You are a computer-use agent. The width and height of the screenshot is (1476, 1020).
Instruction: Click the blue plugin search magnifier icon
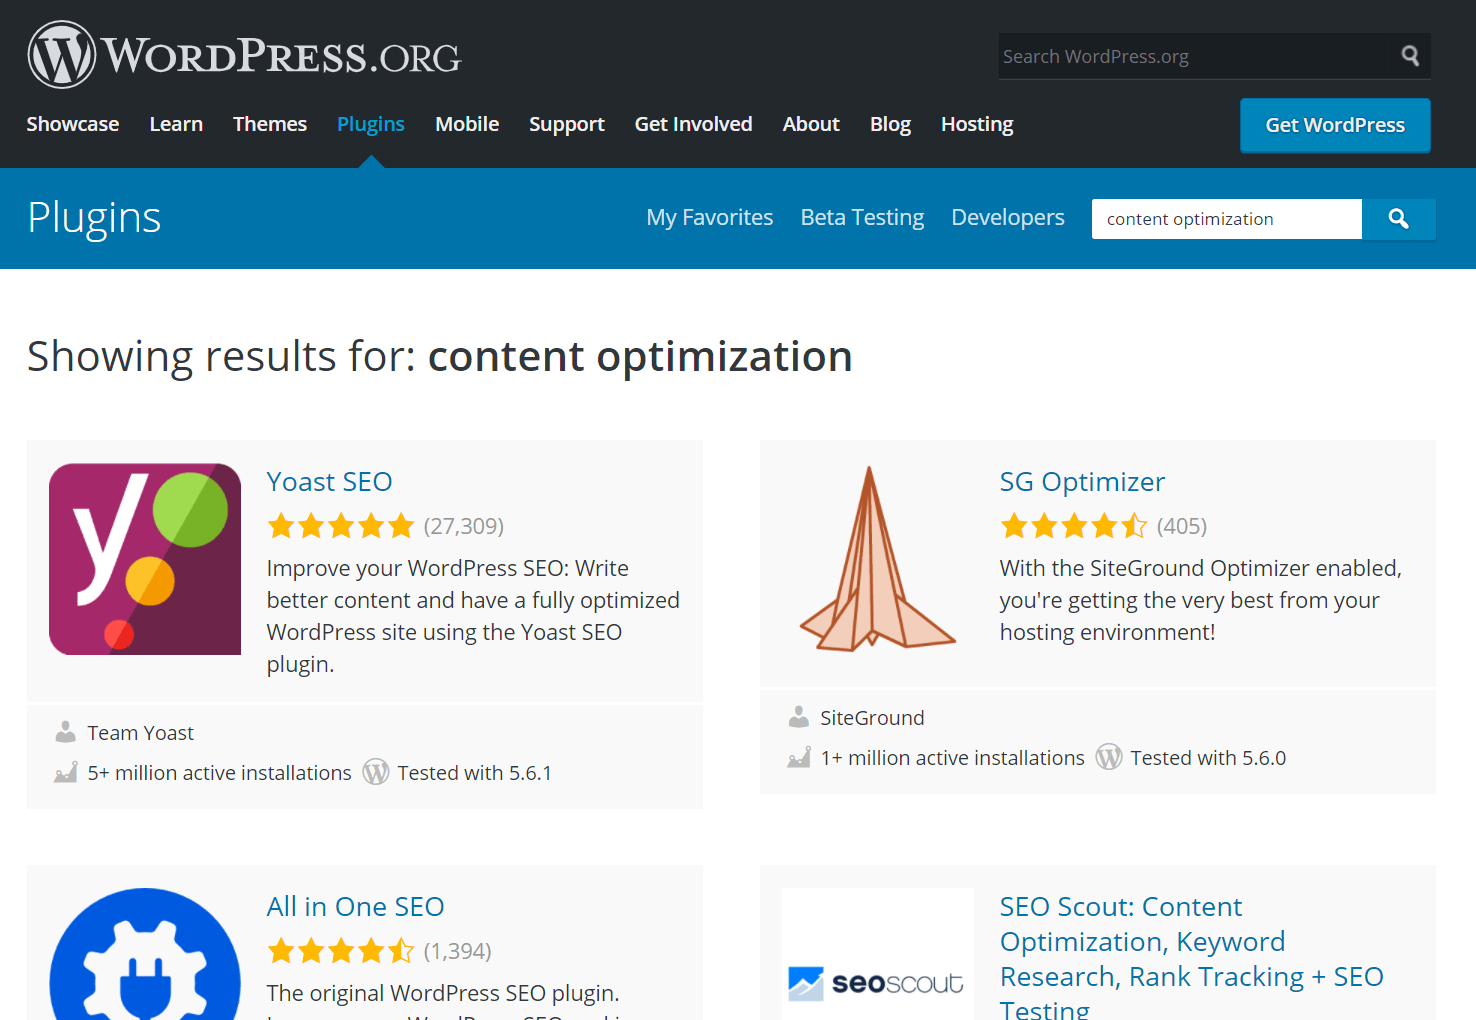[x=1398, y=219]
